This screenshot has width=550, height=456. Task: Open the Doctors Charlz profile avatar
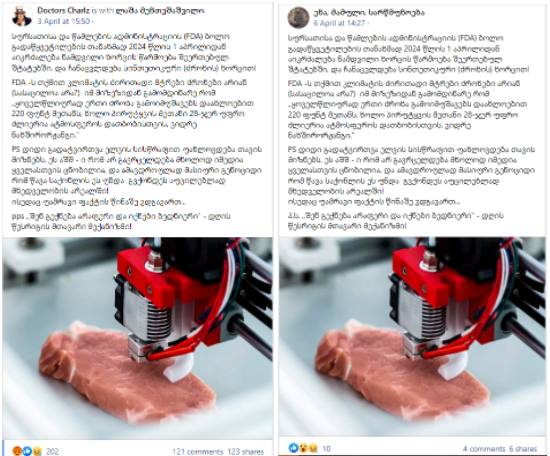pos(22,16)
